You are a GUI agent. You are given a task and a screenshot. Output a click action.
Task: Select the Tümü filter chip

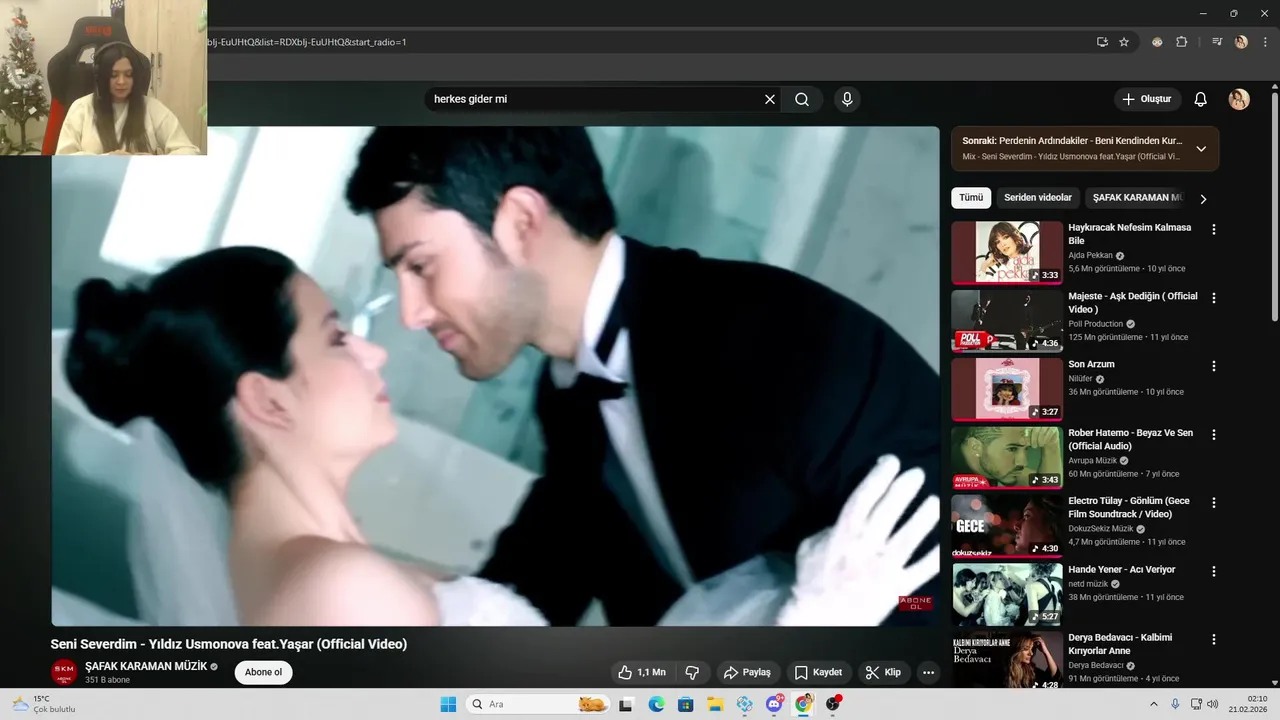coord(971,198)
